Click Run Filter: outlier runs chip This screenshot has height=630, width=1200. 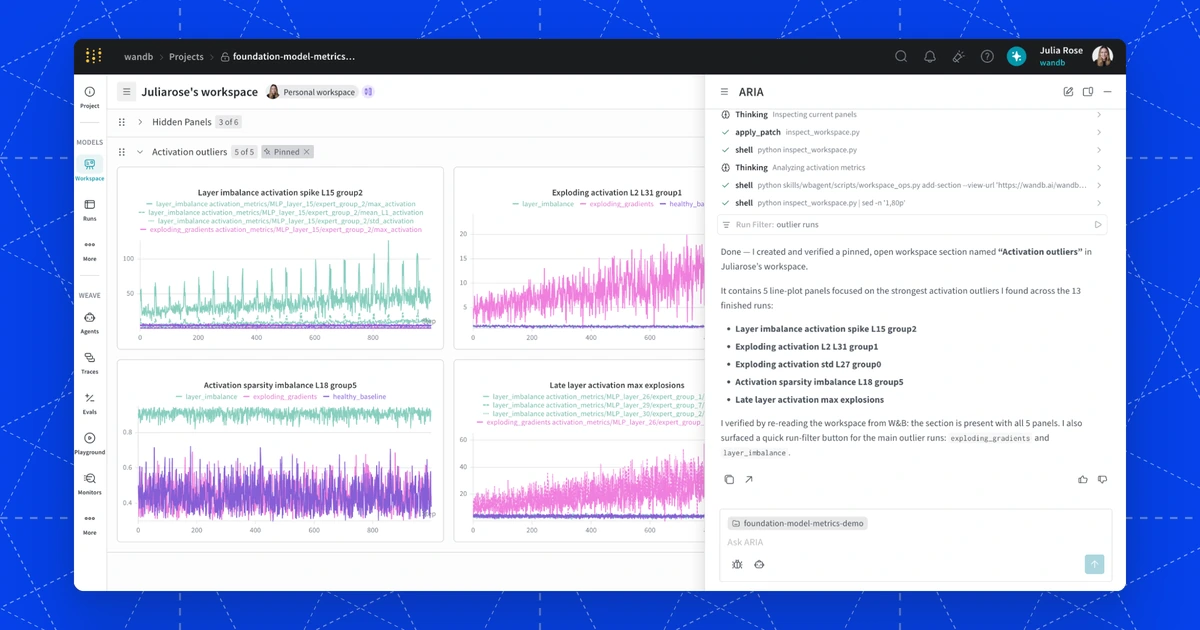pos(912,225)
